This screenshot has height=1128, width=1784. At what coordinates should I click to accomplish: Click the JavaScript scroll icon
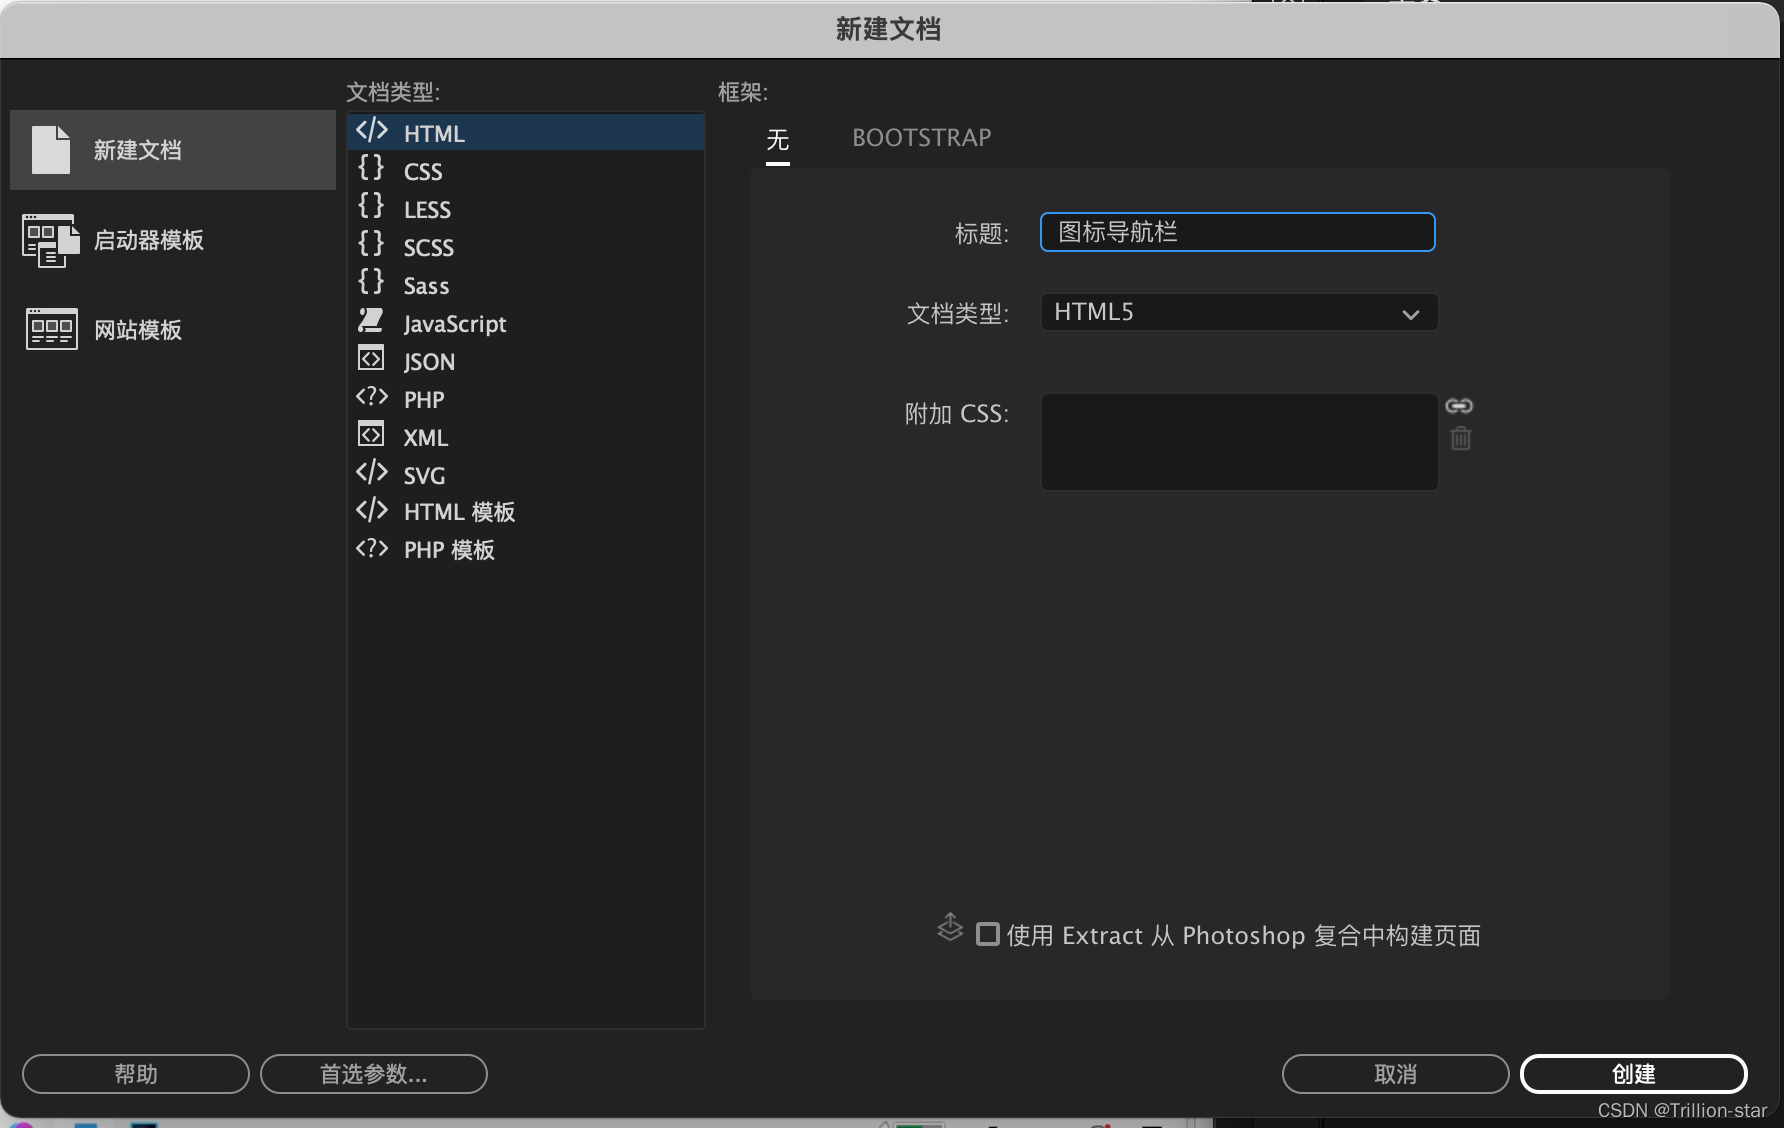point(371,320)
